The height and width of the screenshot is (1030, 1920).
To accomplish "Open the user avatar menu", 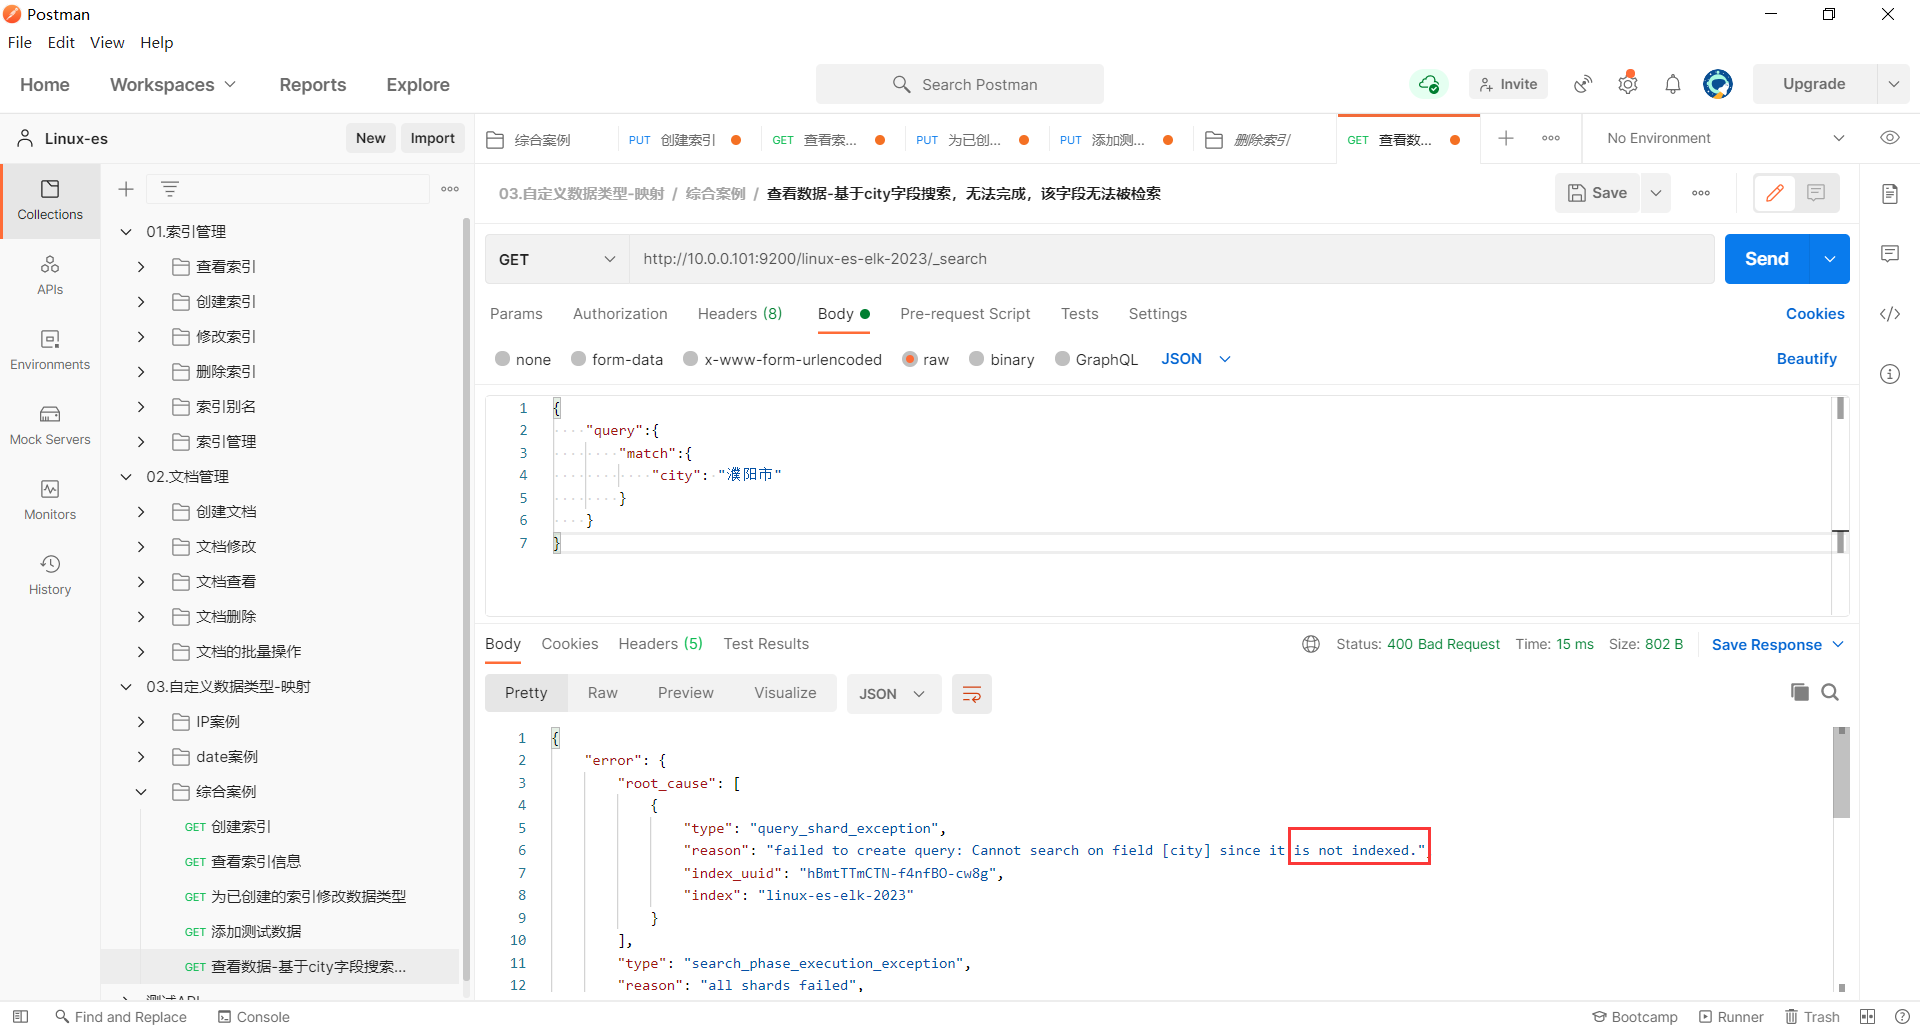I will point(1718,84).
